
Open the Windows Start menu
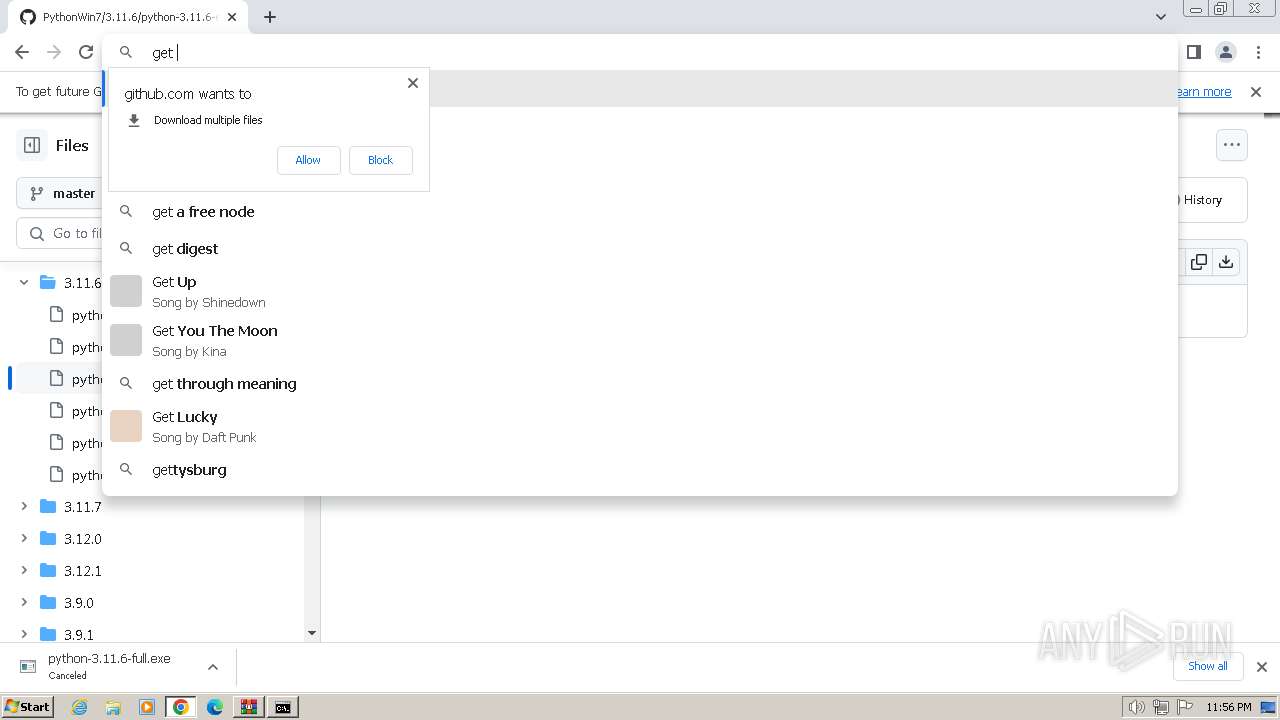27,707
